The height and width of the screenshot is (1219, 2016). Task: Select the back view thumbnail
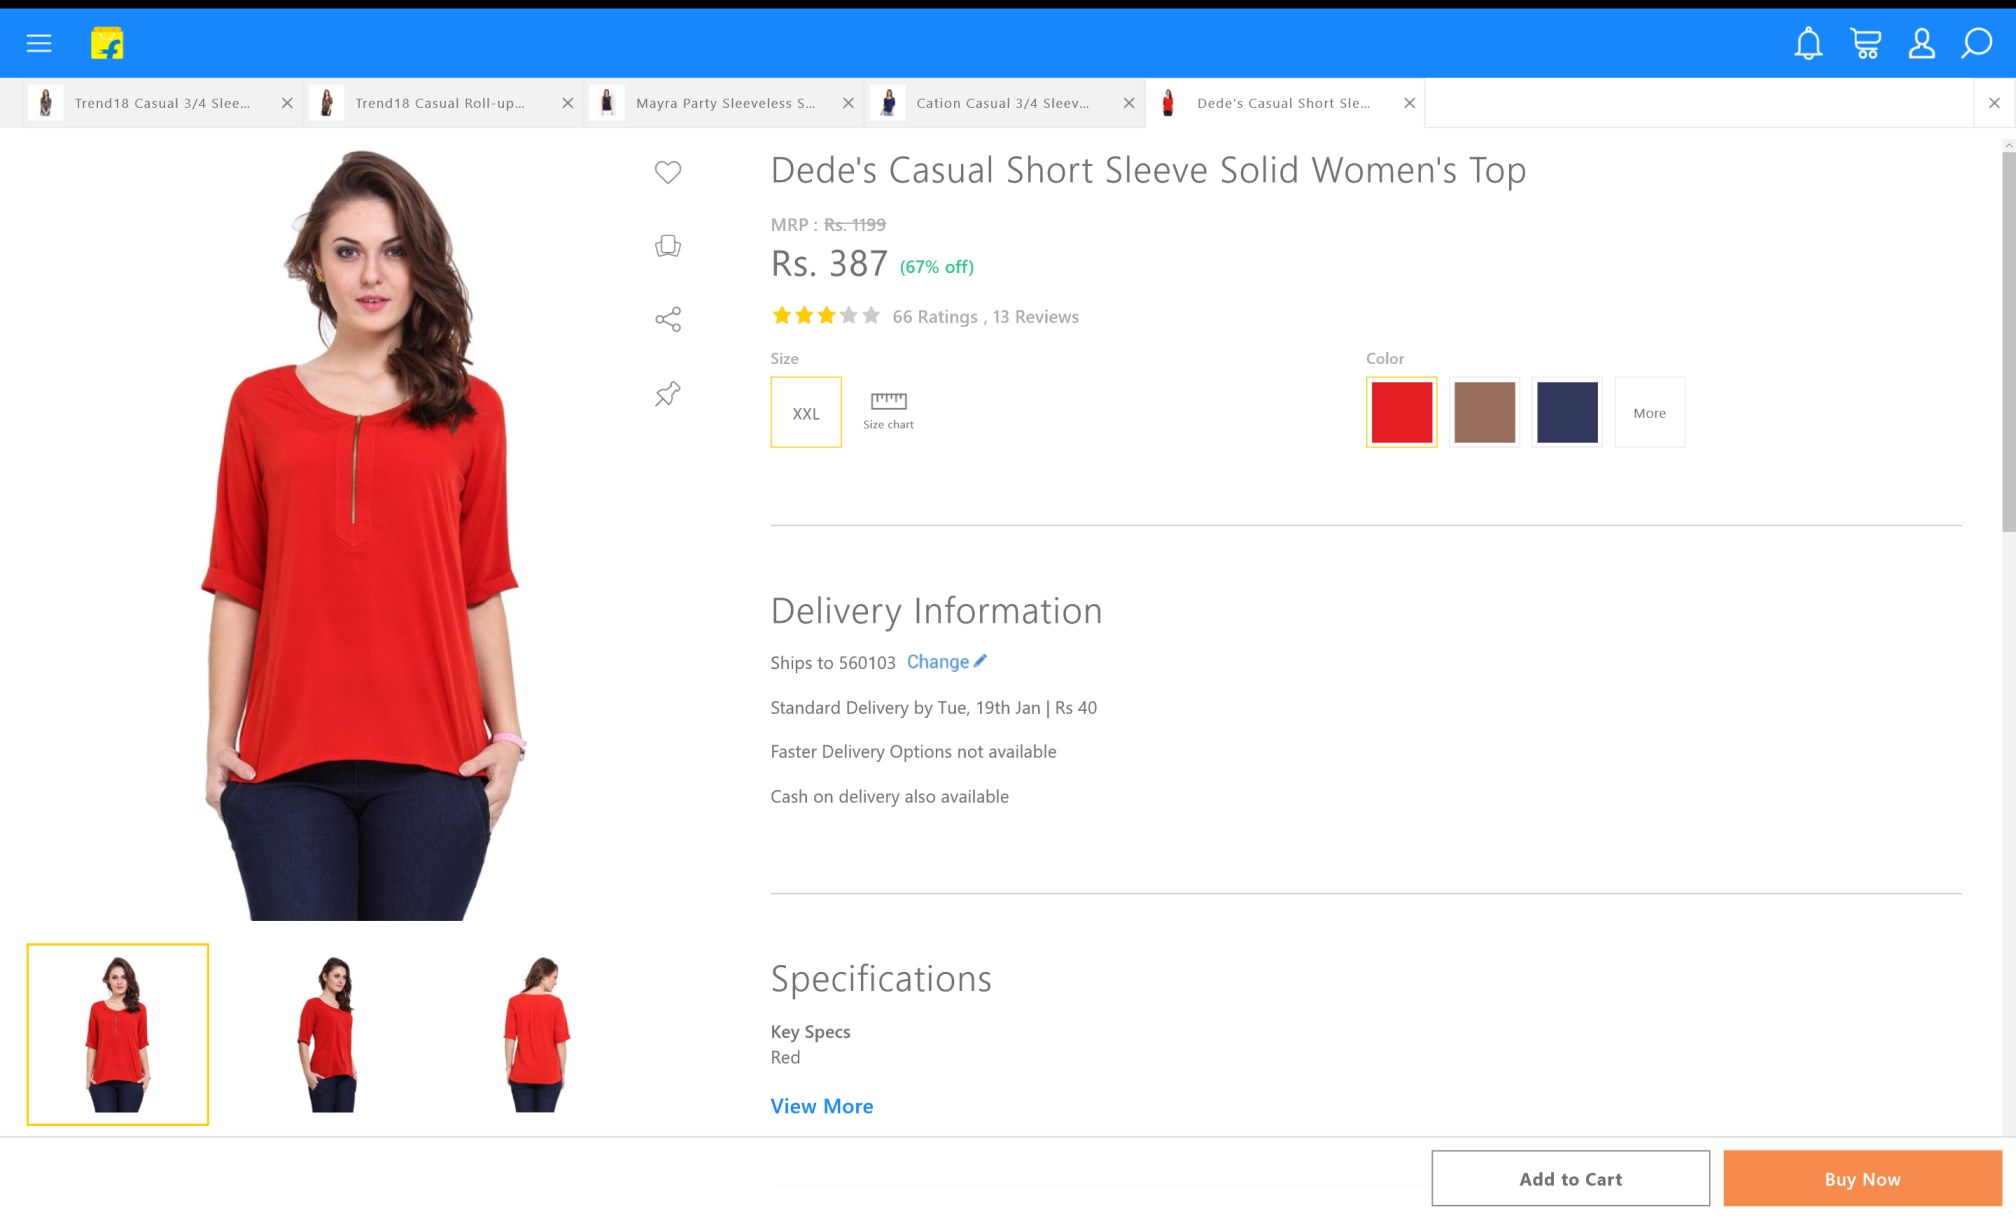pyautogui.click(x=538, y=1034)
